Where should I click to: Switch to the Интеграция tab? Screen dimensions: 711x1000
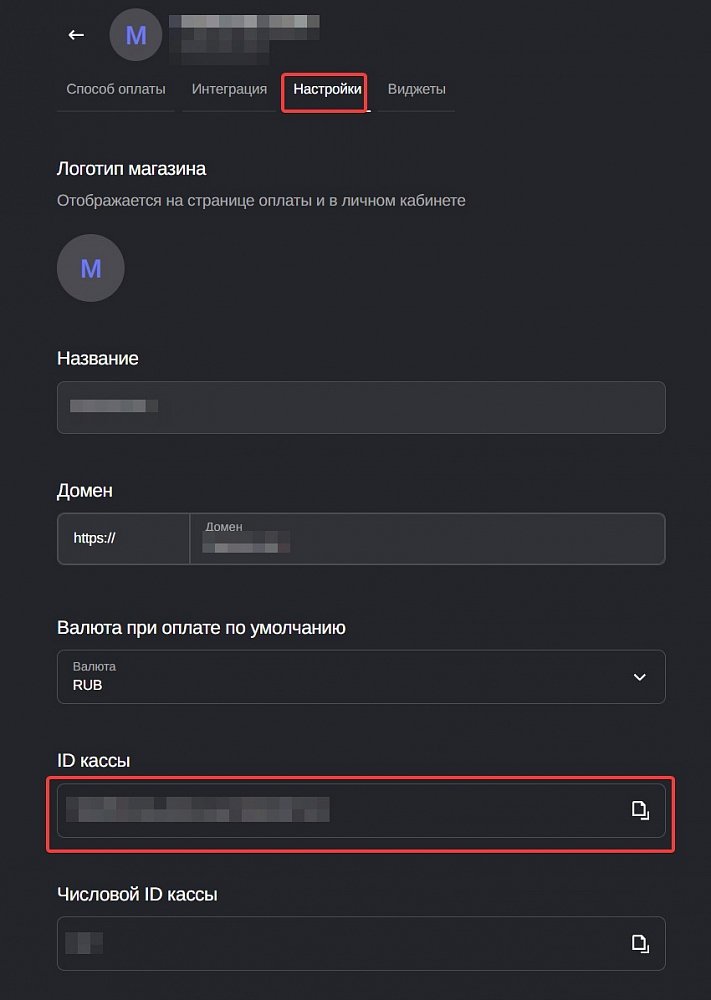229,89
